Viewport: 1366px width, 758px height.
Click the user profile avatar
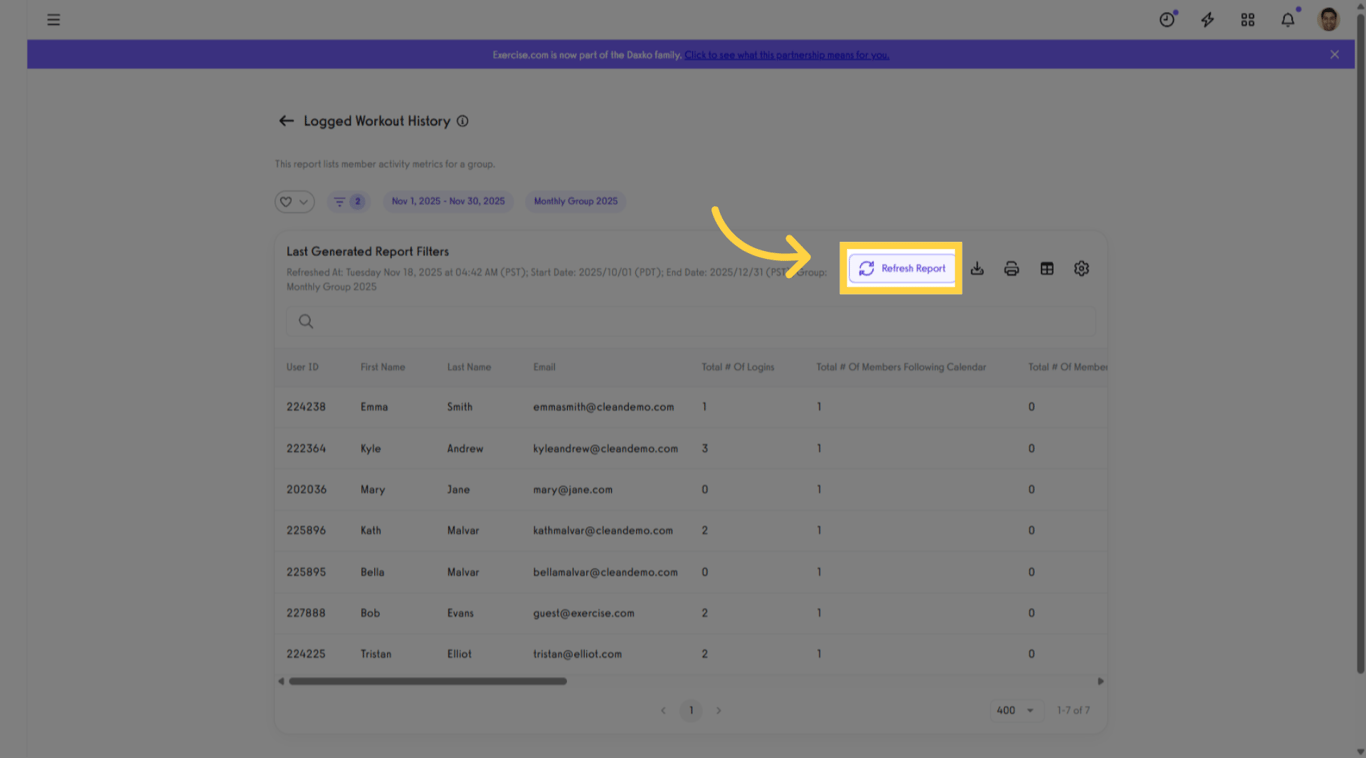[x=1328, y=20]
